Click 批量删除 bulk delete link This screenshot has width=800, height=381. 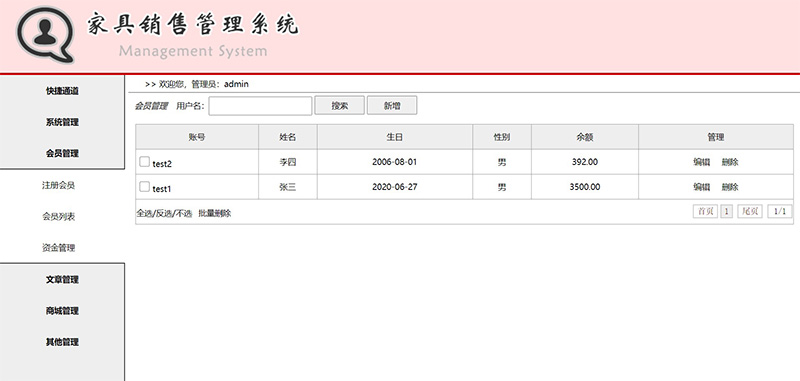(x=215, y=214)
